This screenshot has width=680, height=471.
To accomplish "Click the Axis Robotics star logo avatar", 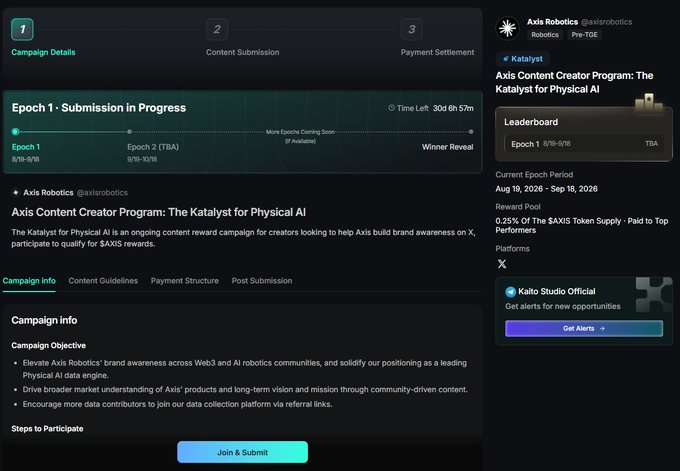I will (507, 29).
